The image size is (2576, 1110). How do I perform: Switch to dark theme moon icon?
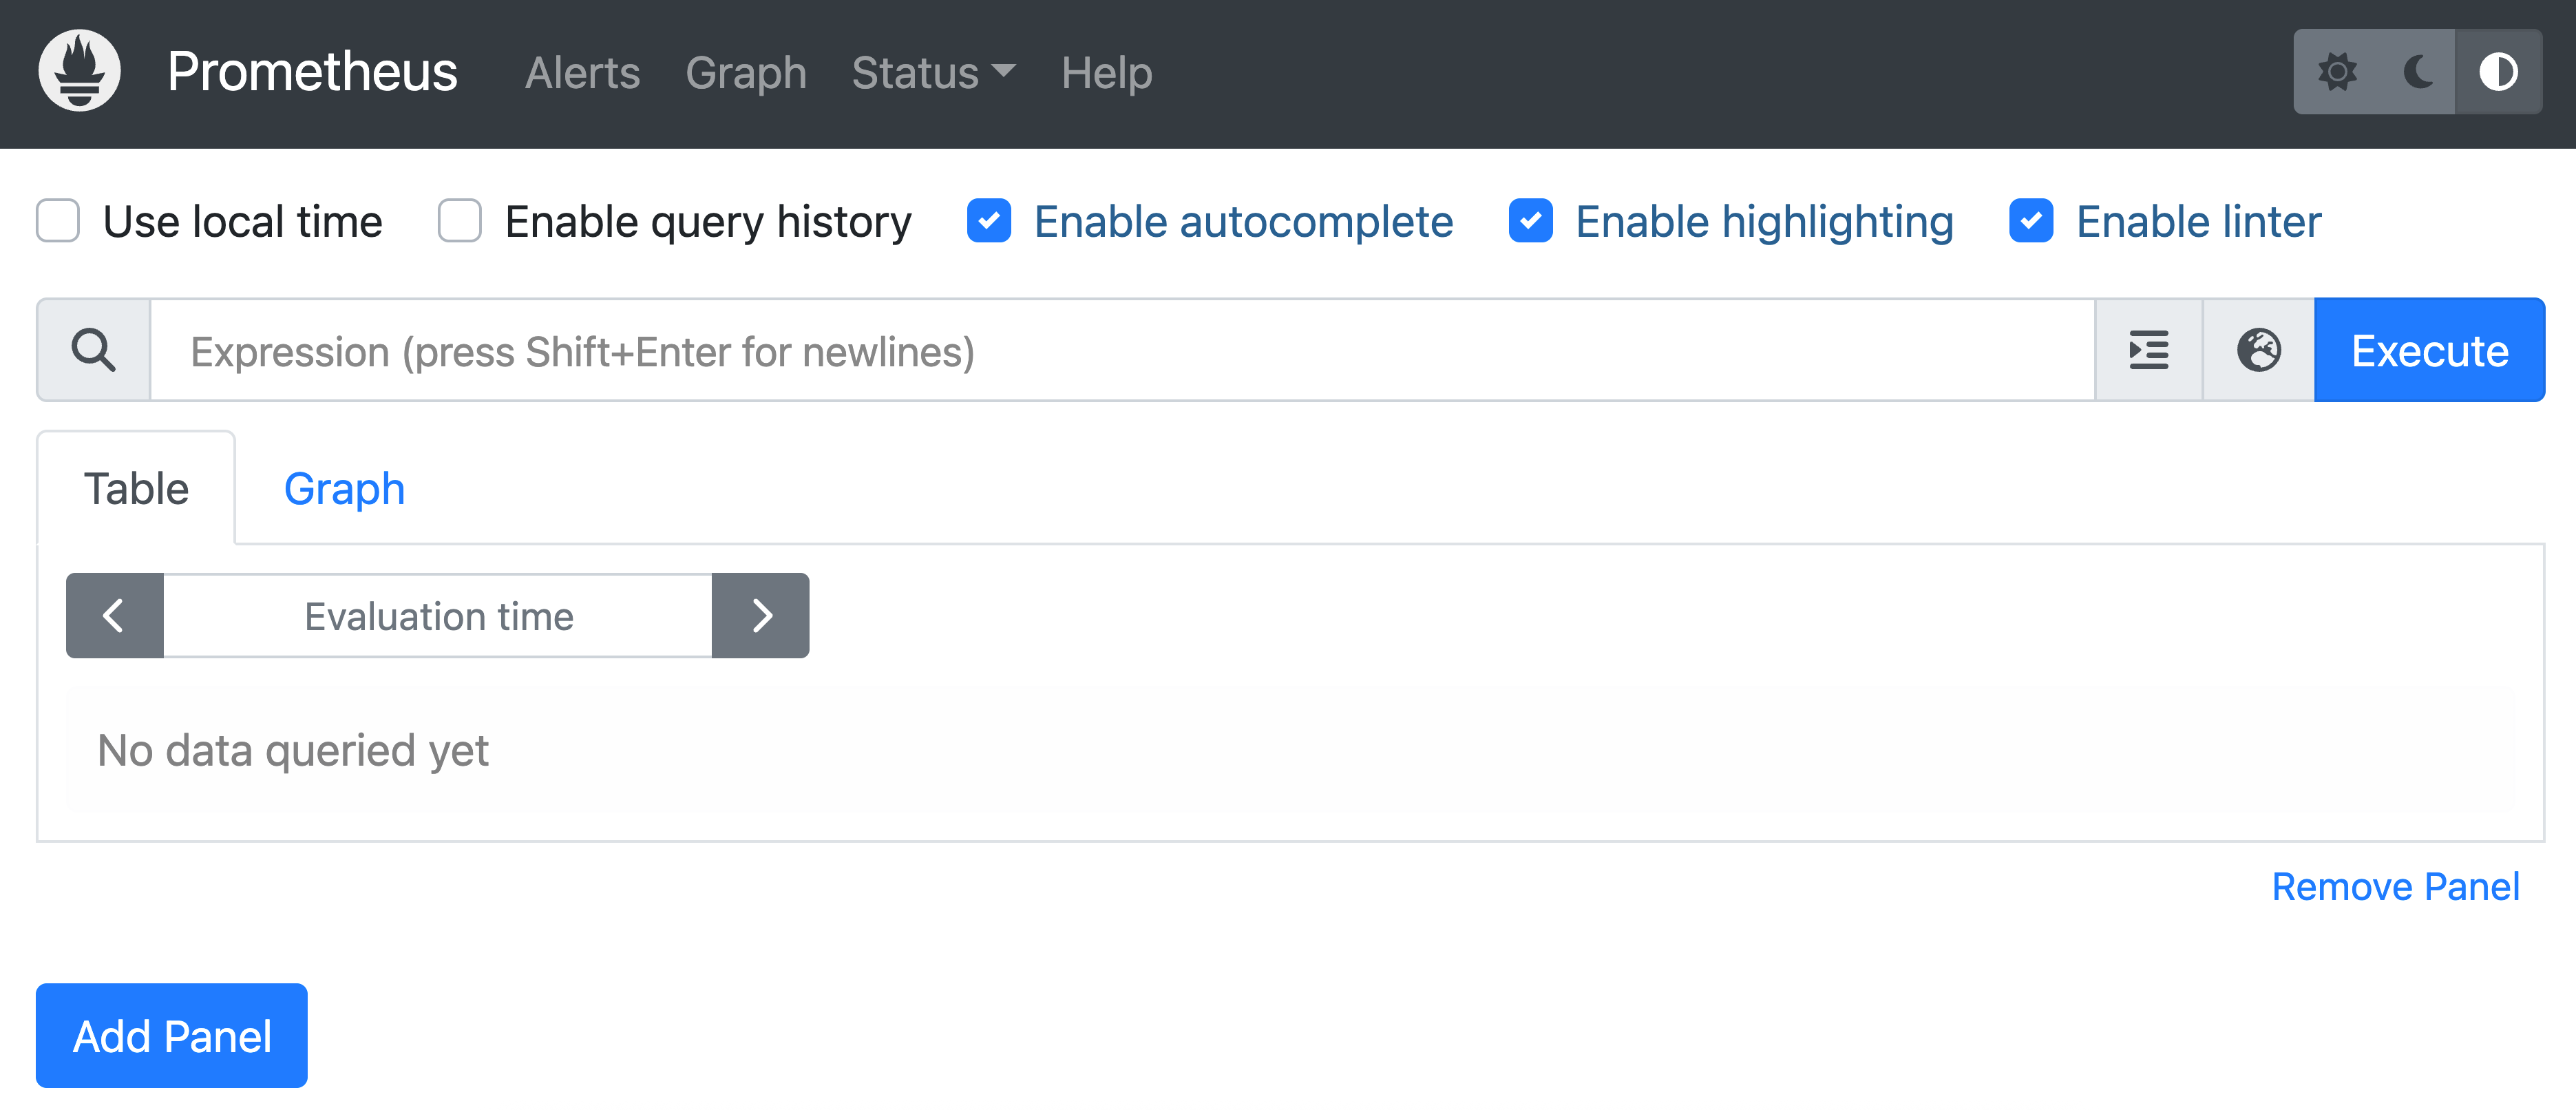pos(2418,72)
